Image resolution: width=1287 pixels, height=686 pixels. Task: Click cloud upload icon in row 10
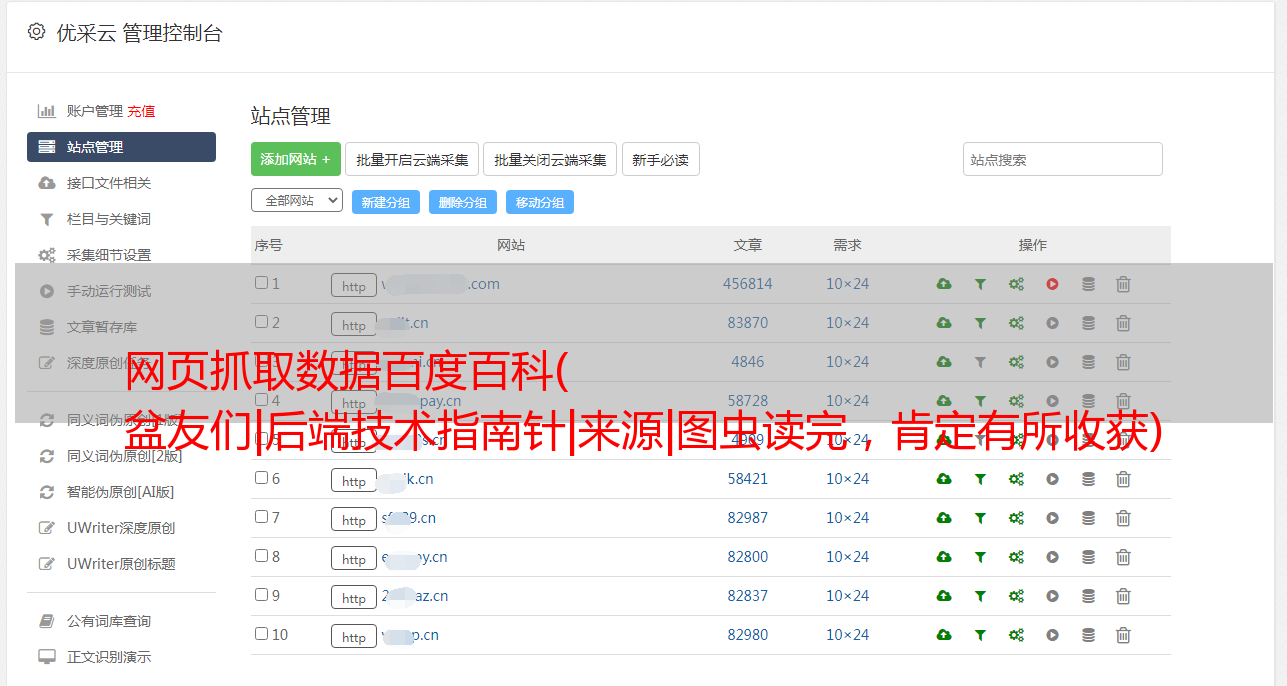coord(944,635)
